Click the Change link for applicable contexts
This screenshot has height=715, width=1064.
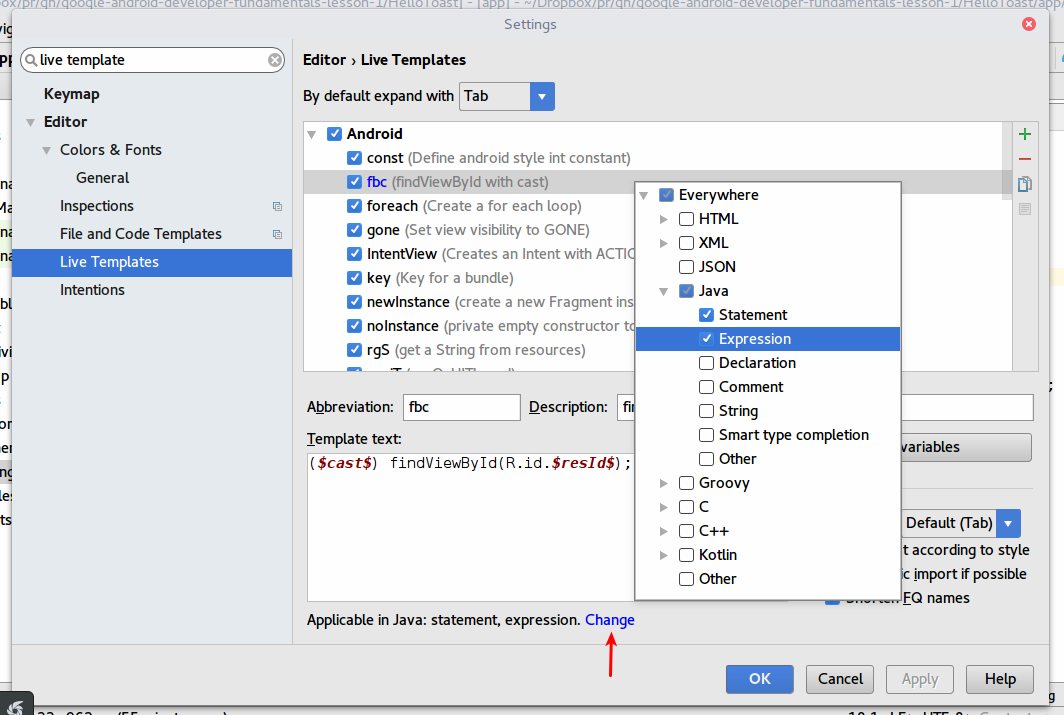pos(609,620)
